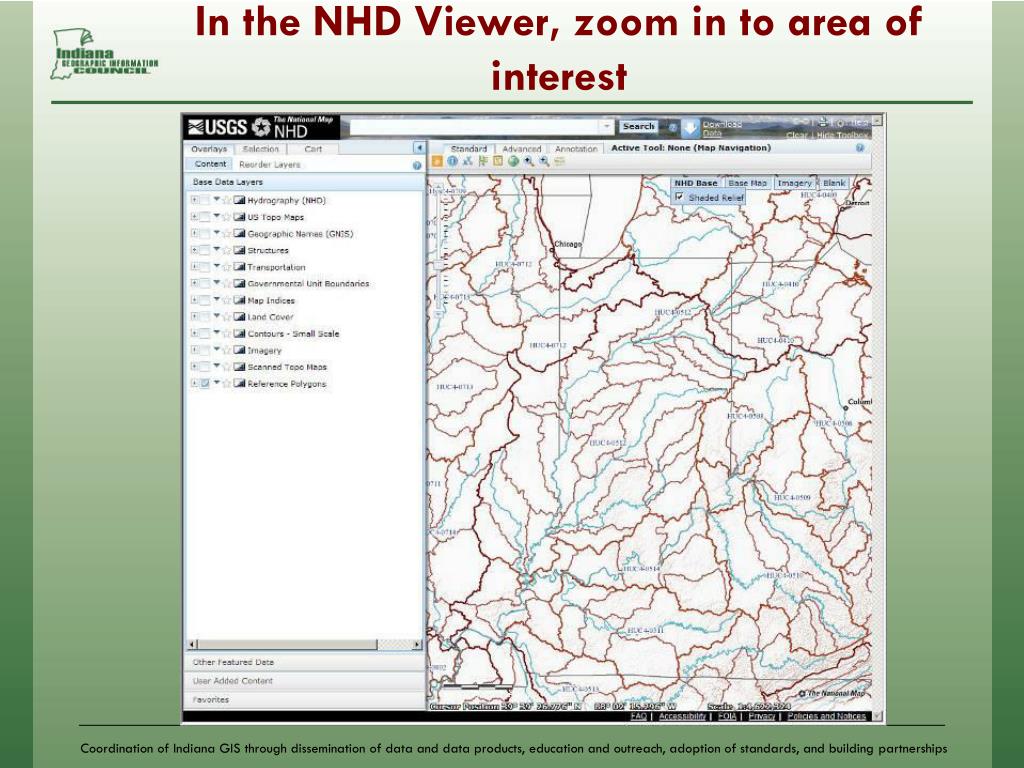Enable the Transportation layer checkbox
1024x768 pixels.
[x=205, y=267]
